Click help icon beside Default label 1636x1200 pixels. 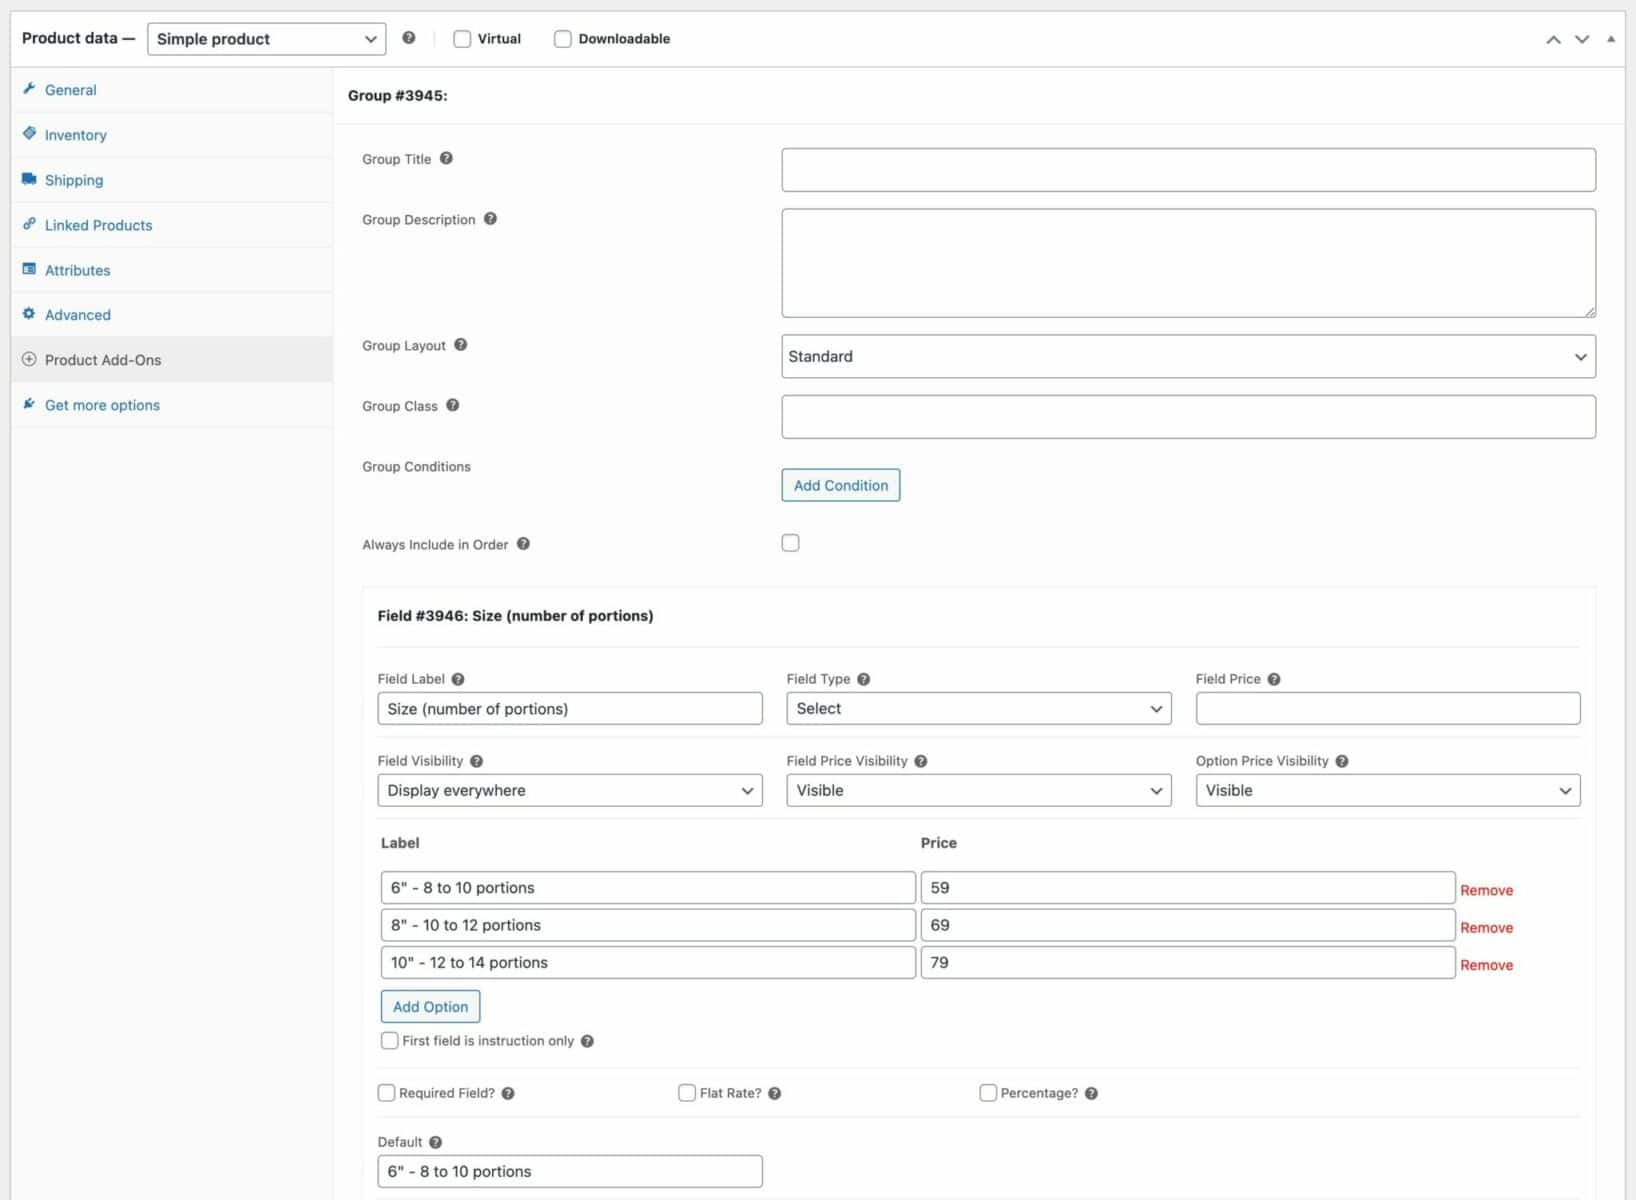(x=435, y=1142)
